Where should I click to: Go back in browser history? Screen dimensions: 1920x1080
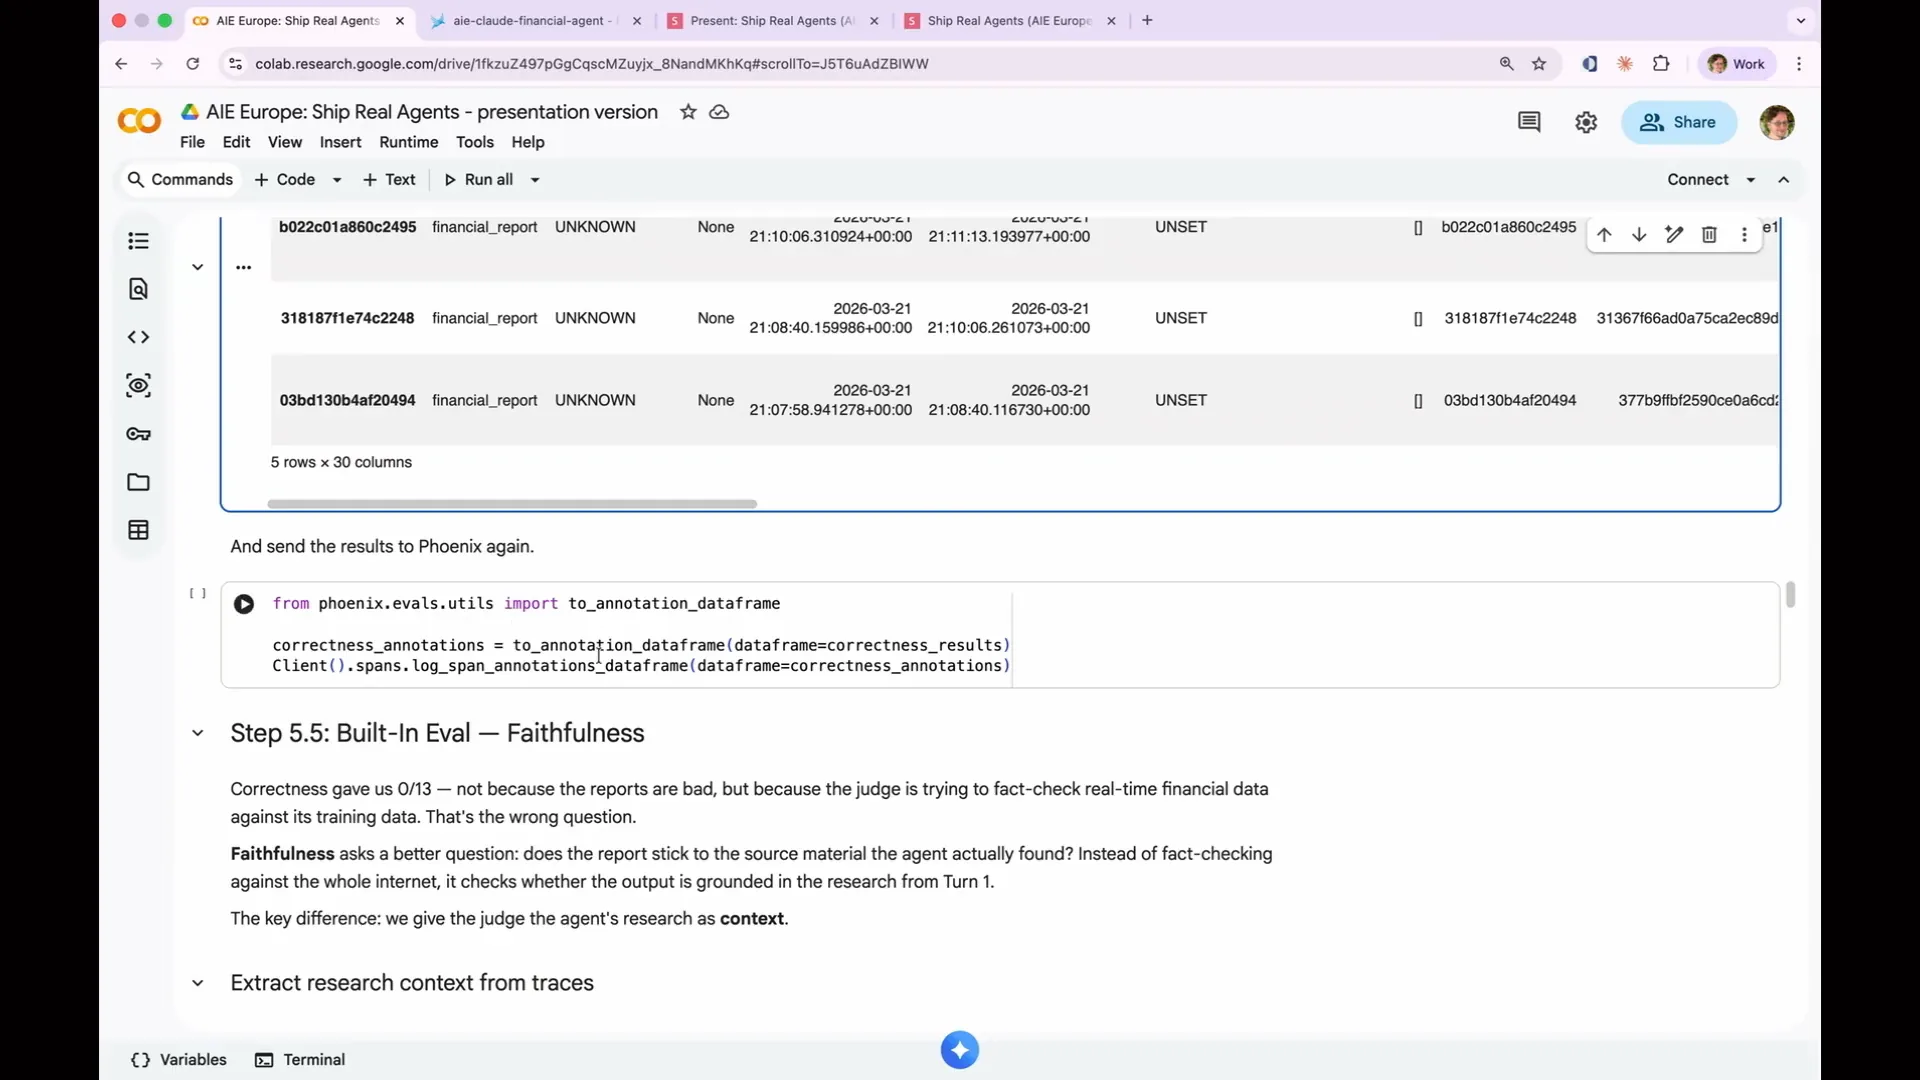click(121, 64)
